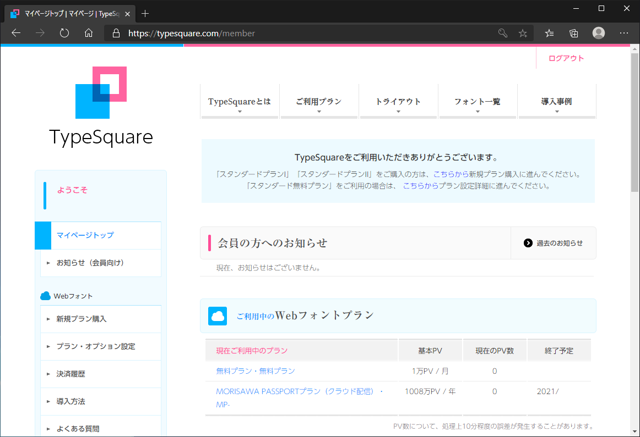Screen dimensions: 640x437
Task: Click the 現在ご利用中のプラン column header
Action: click(301, 350)
